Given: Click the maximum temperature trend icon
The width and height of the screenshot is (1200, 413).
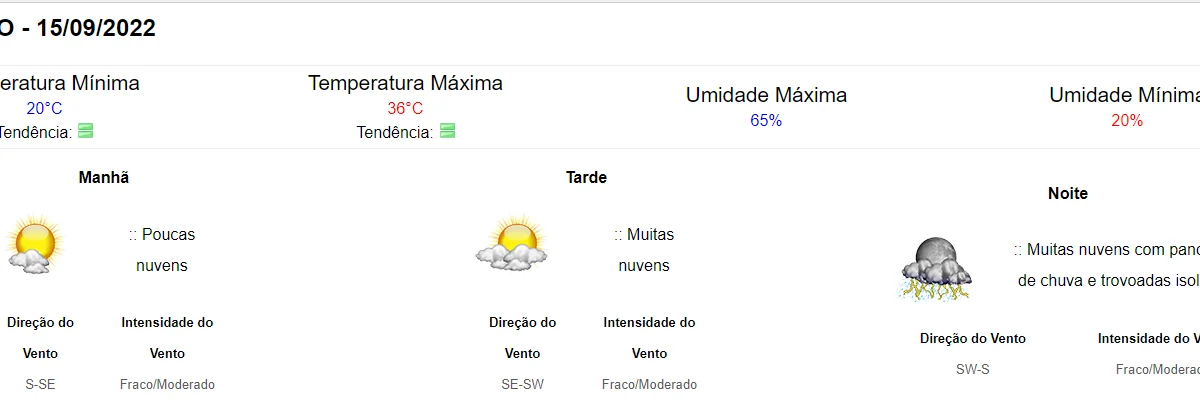Looking at the screenshot, I should point(447,131).
